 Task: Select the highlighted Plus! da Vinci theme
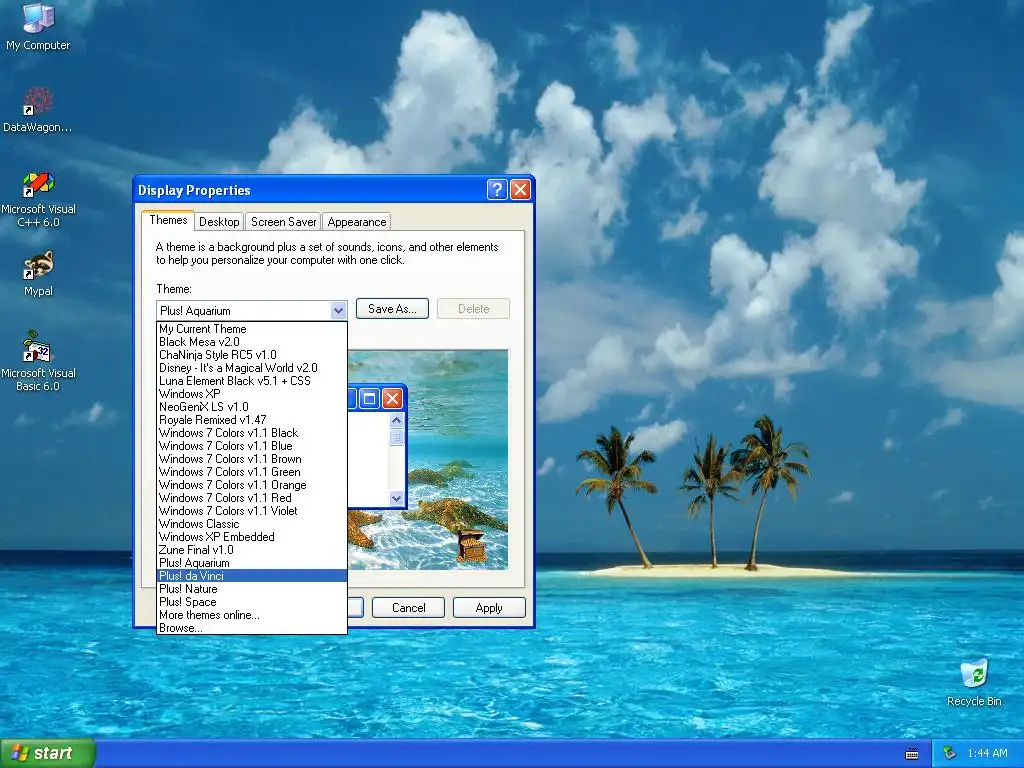point(252,576)
